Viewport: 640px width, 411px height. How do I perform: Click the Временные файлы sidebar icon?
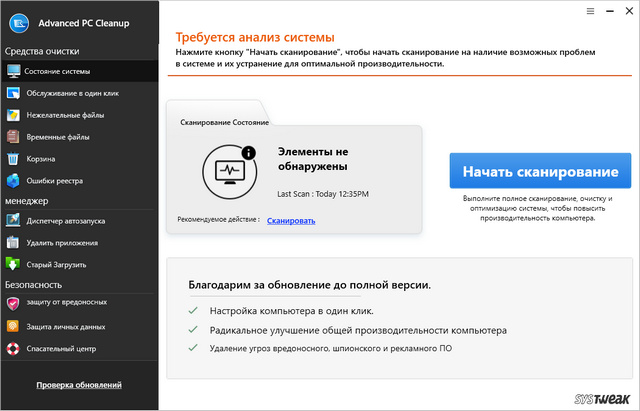pyautogui.click(x=13, y=137)
